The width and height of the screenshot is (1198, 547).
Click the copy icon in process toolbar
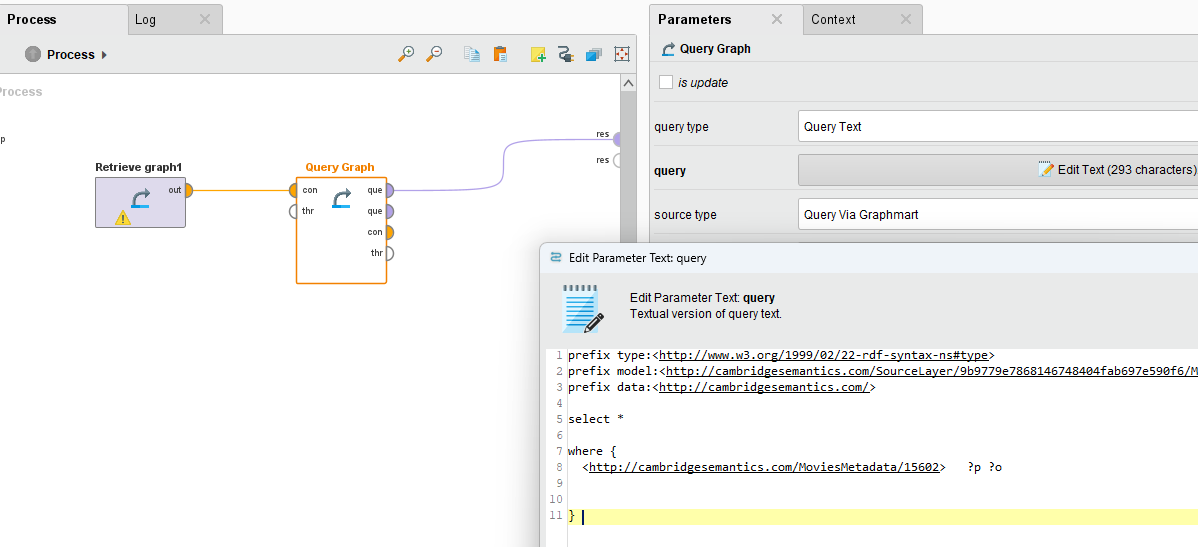tap(472, 54)
